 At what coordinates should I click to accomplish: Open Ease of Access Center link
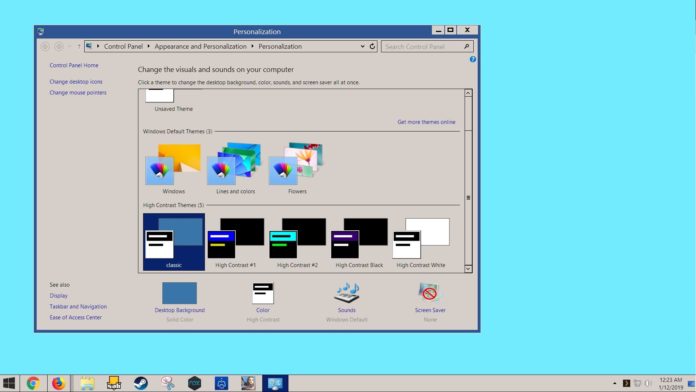(75, 317)
